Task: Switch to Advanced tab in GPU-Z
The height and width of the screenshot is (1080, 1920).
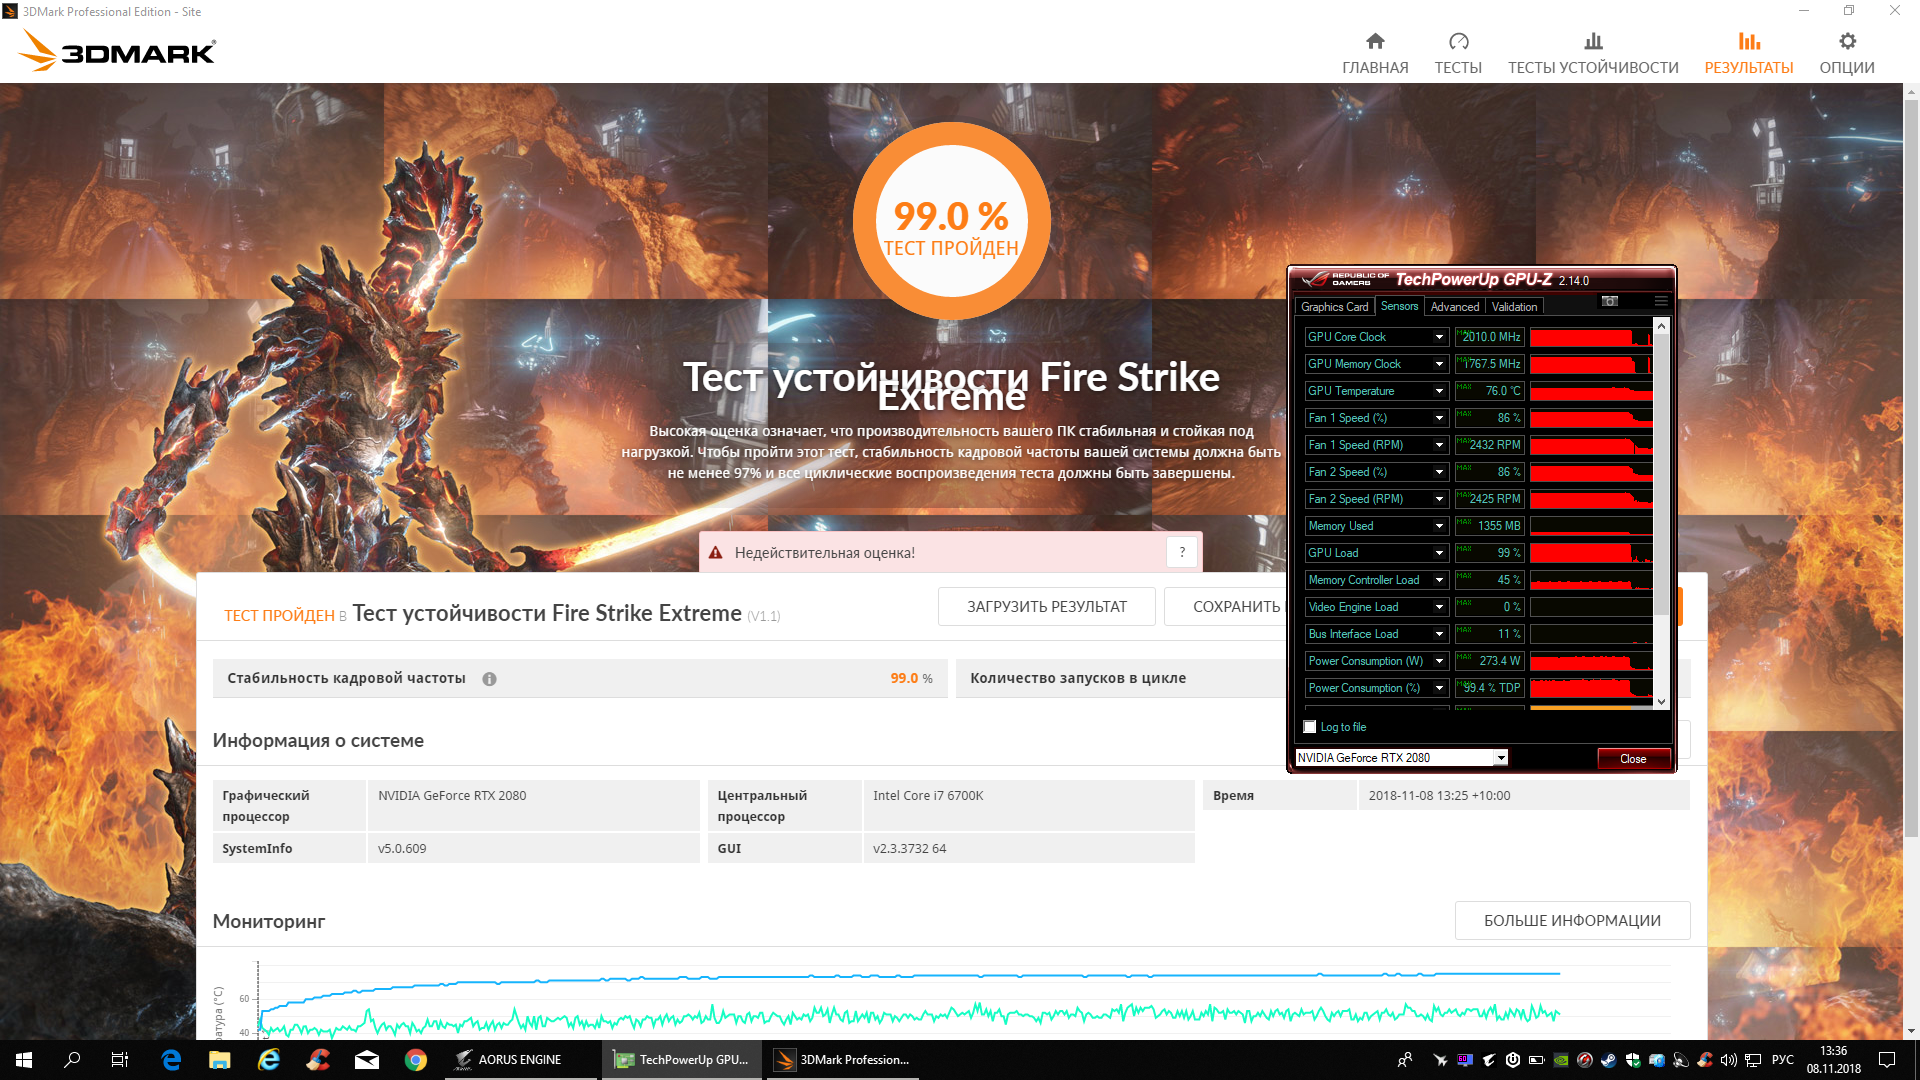Action: 1454,307
